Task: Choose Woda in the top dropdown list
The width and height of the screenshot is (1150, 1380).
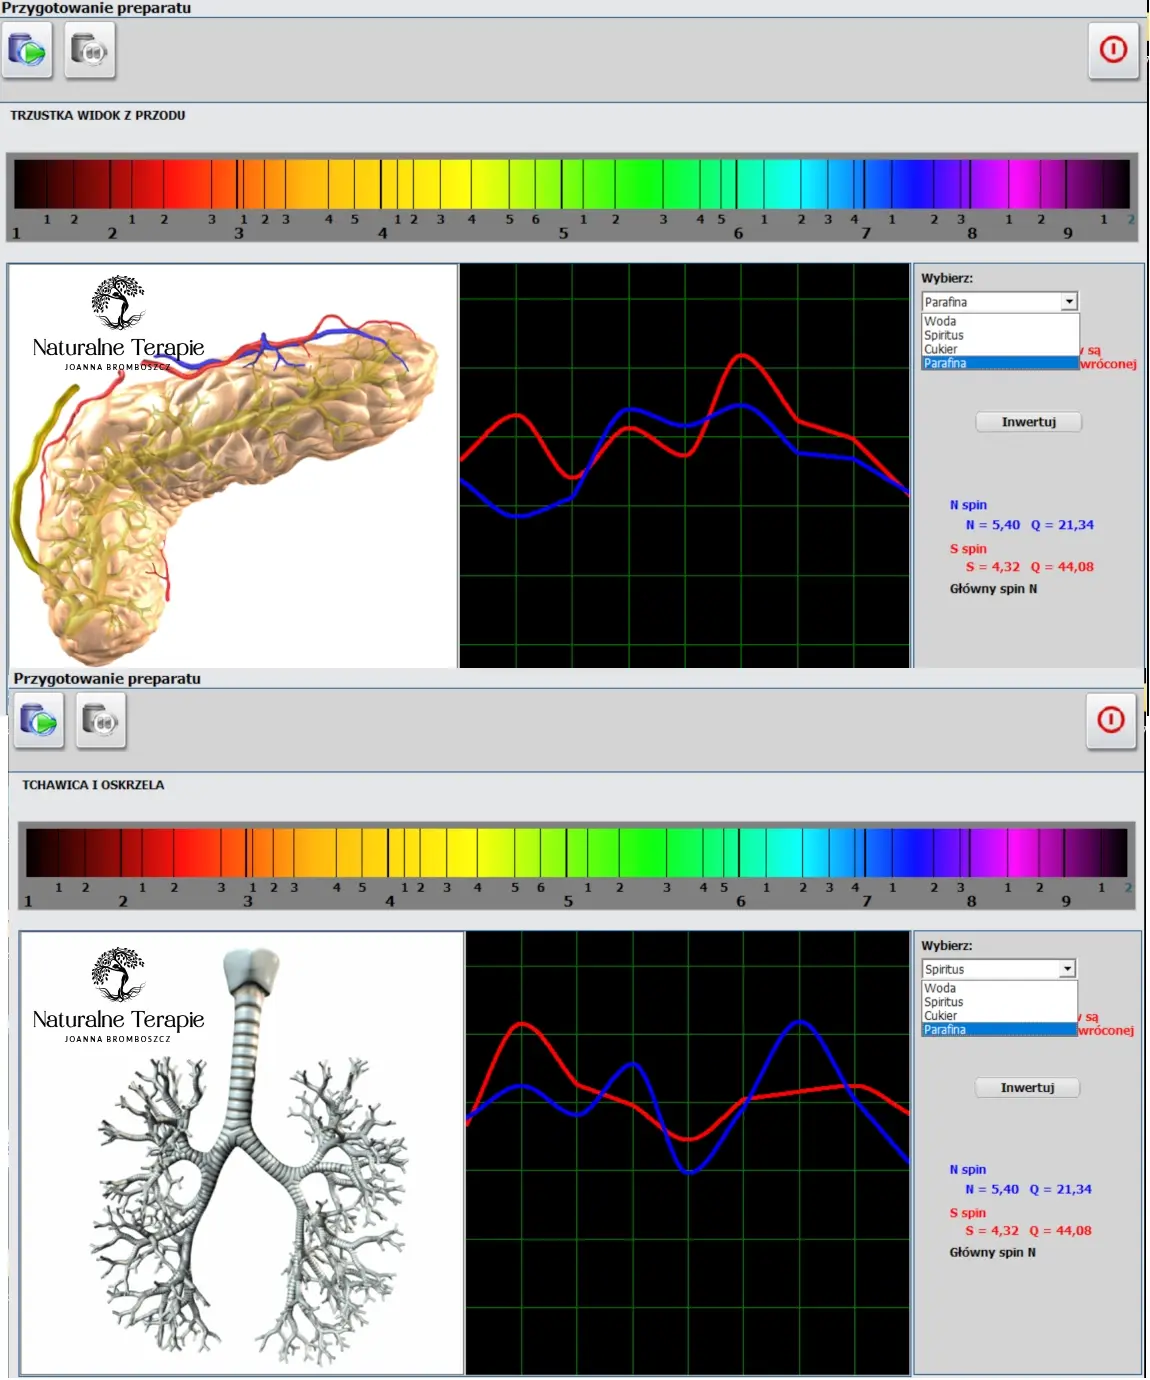Action: point(1000,321)
